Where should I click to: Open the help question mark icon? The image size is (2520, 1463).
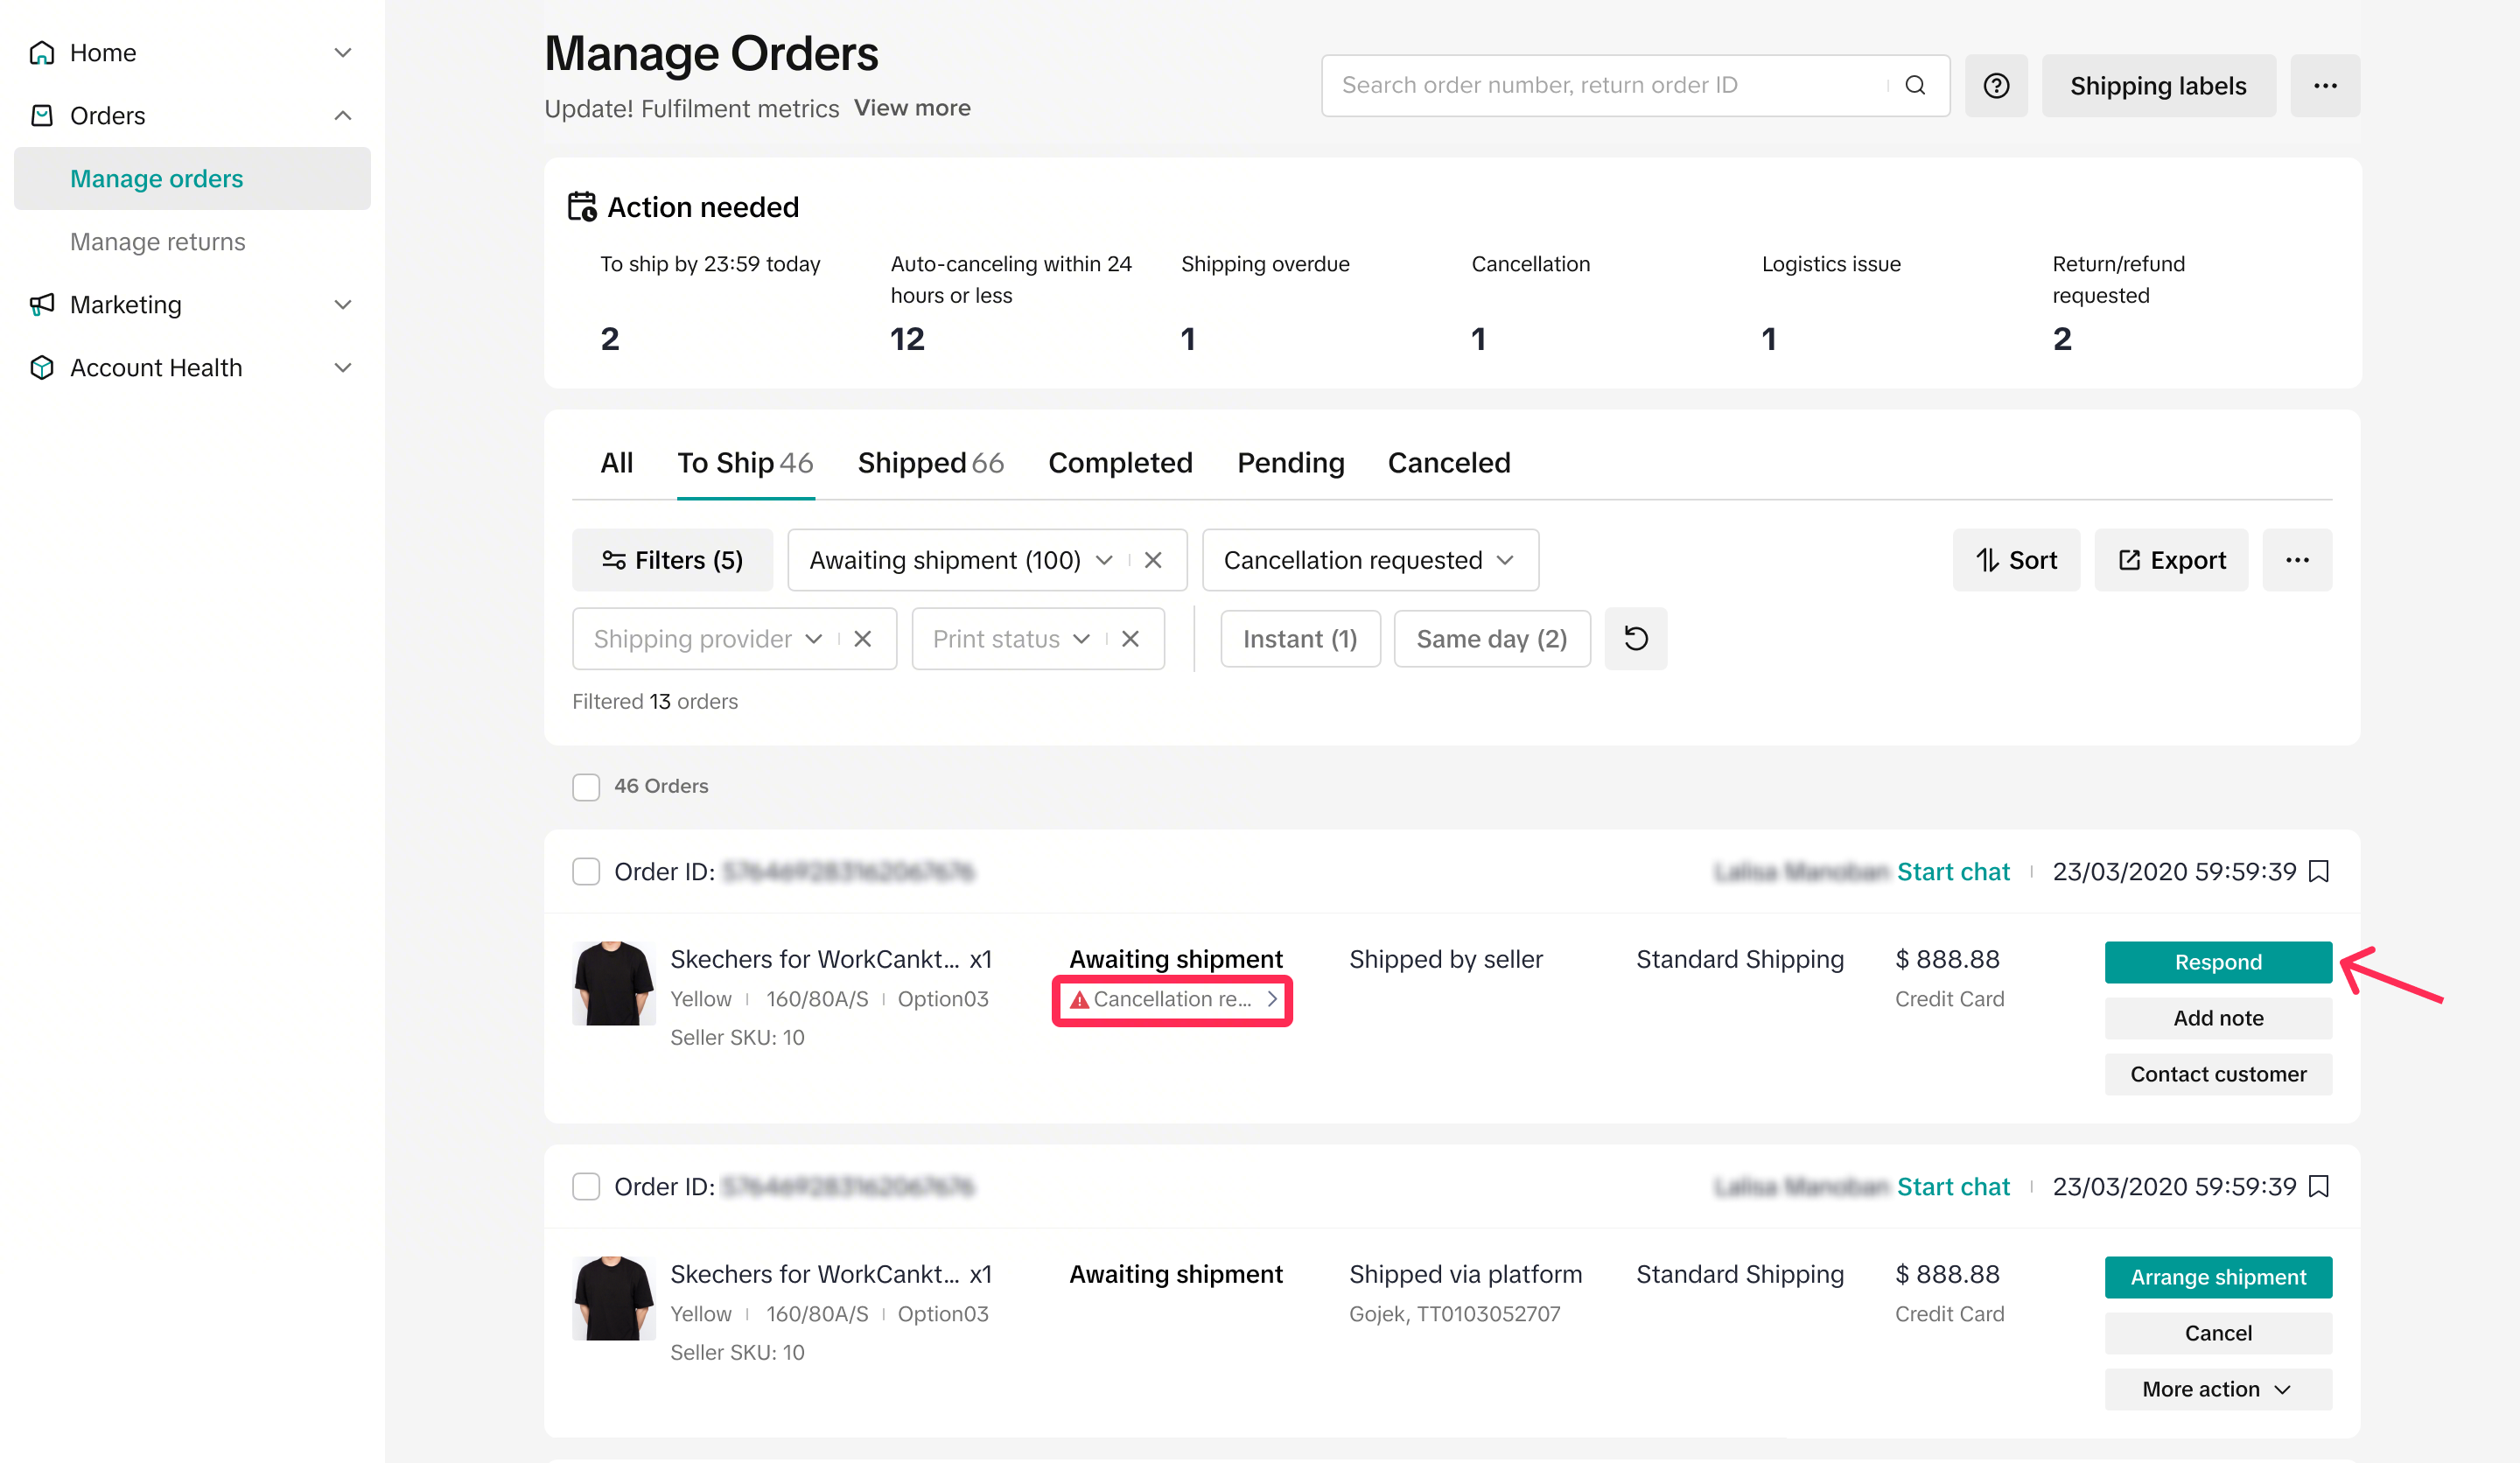click(x=1995, y=85)
